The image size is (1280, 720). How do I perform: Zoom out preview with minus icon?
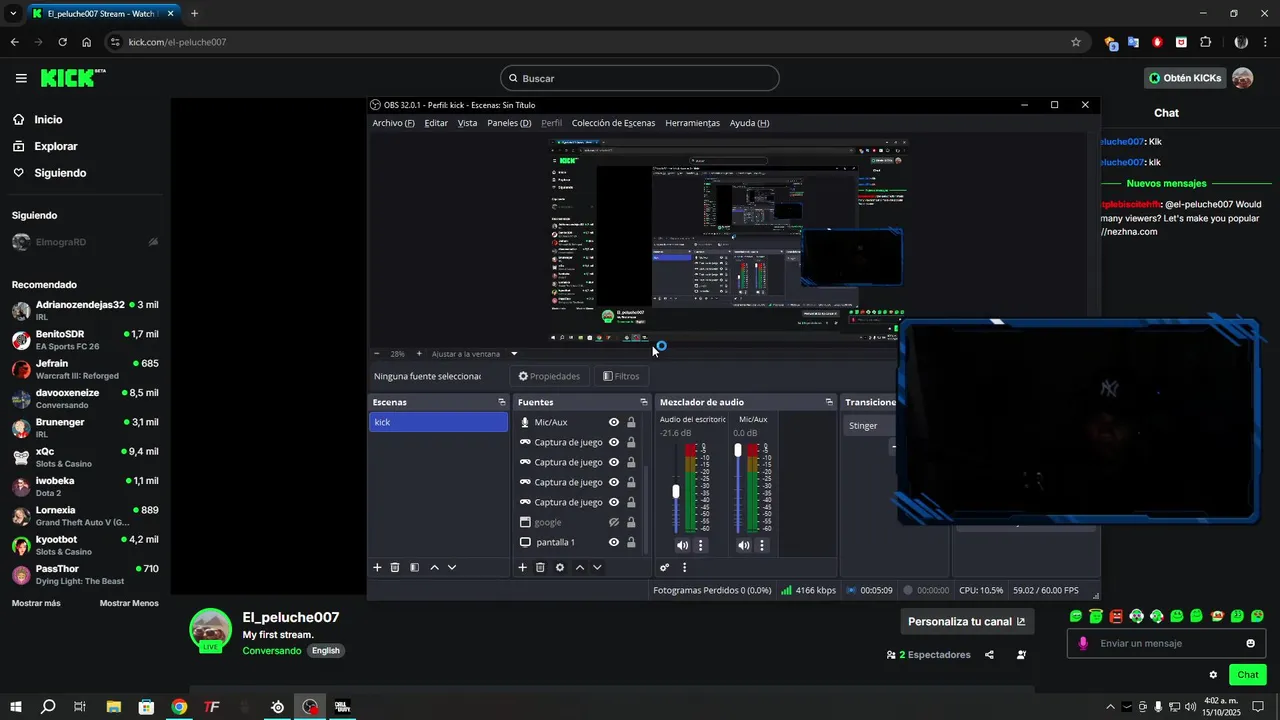point(376,353)
